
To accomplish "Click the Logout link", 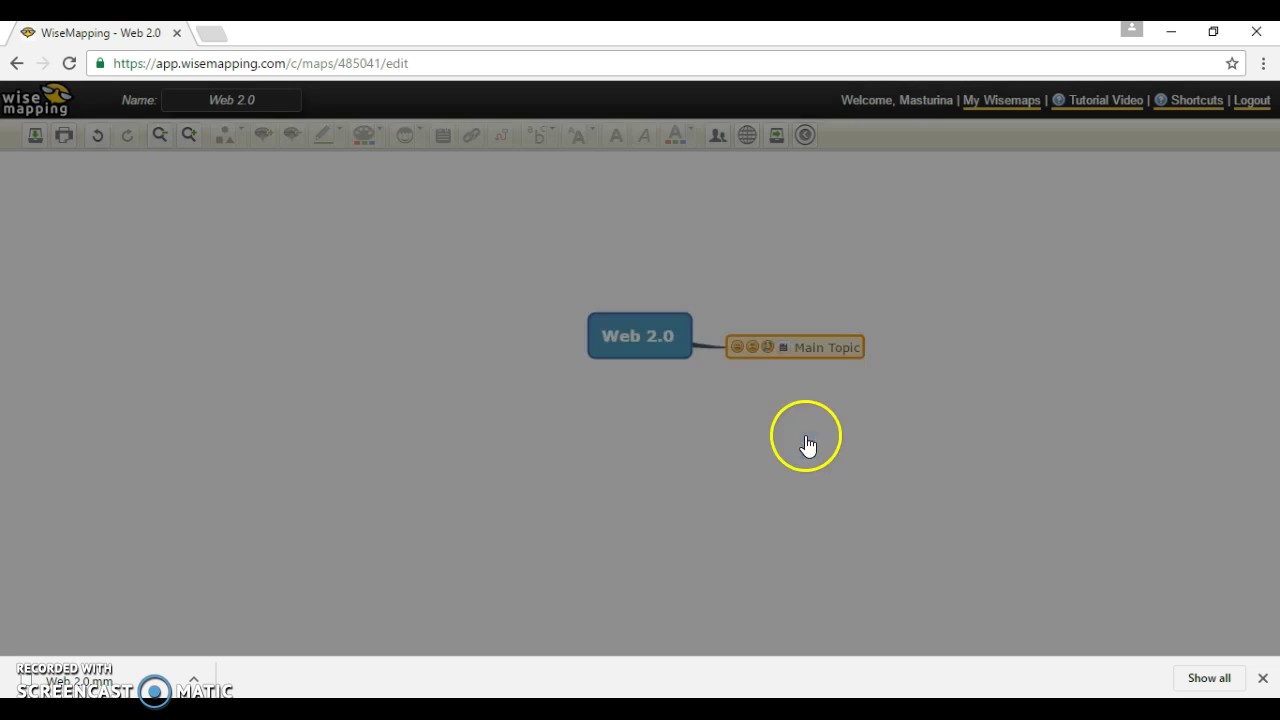I will click(x=1252, y=100).
